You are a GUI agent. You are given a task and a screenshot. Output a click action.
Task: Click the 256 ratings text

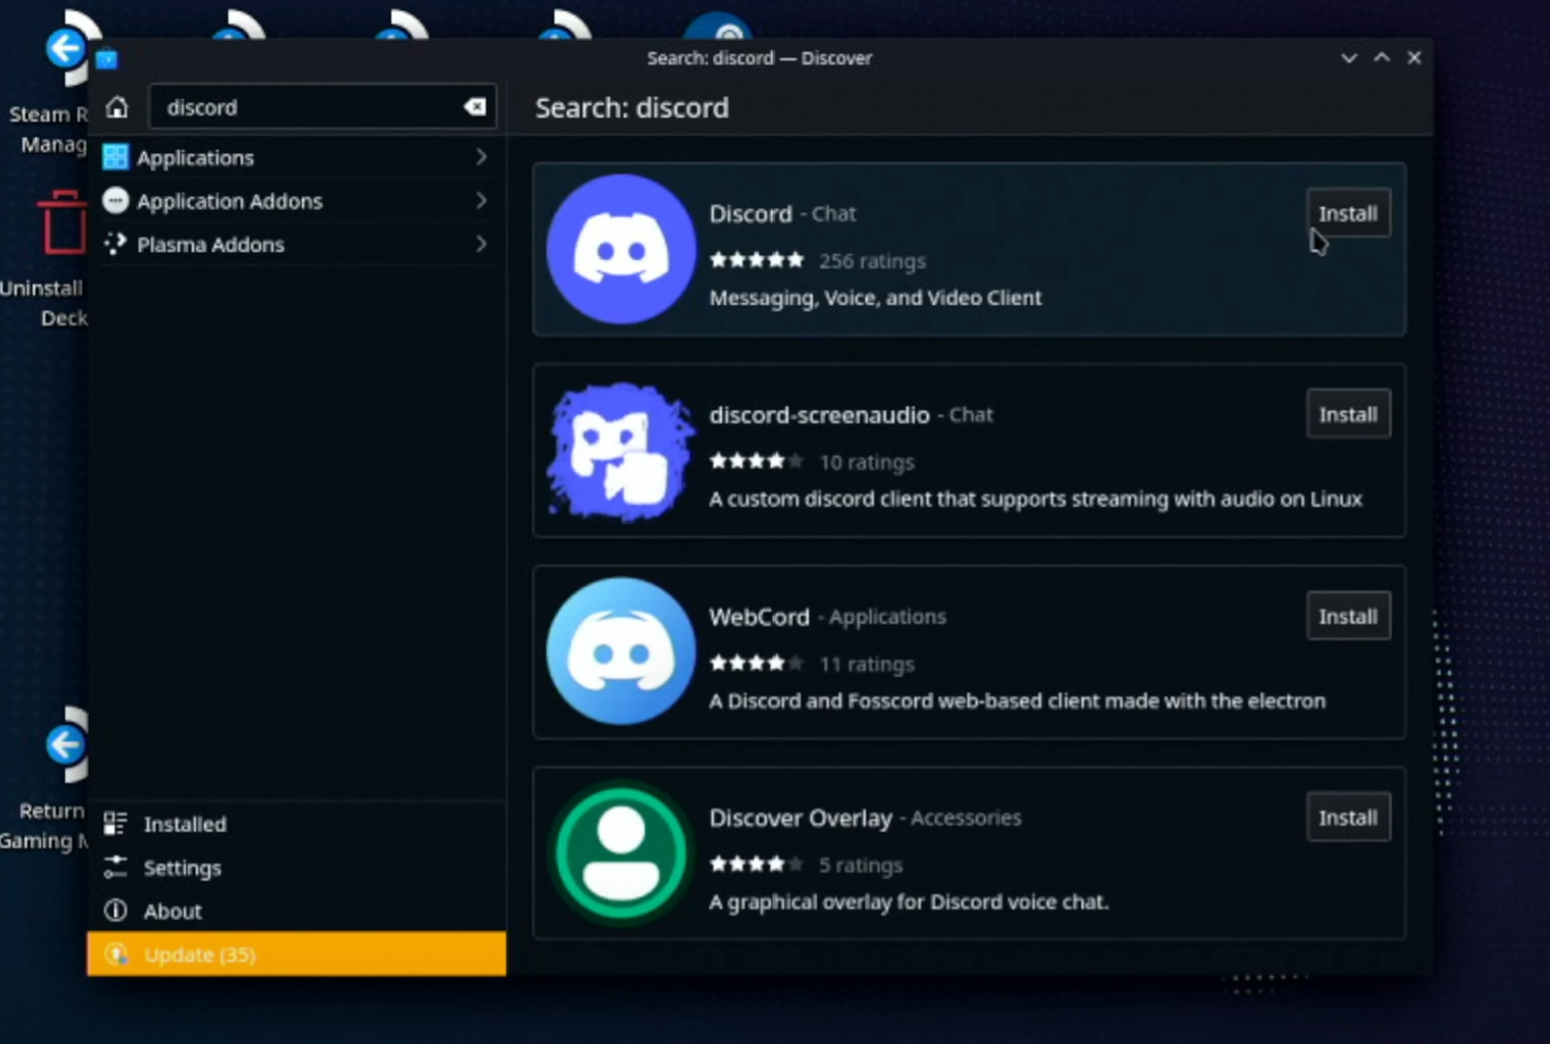point(872,261)
